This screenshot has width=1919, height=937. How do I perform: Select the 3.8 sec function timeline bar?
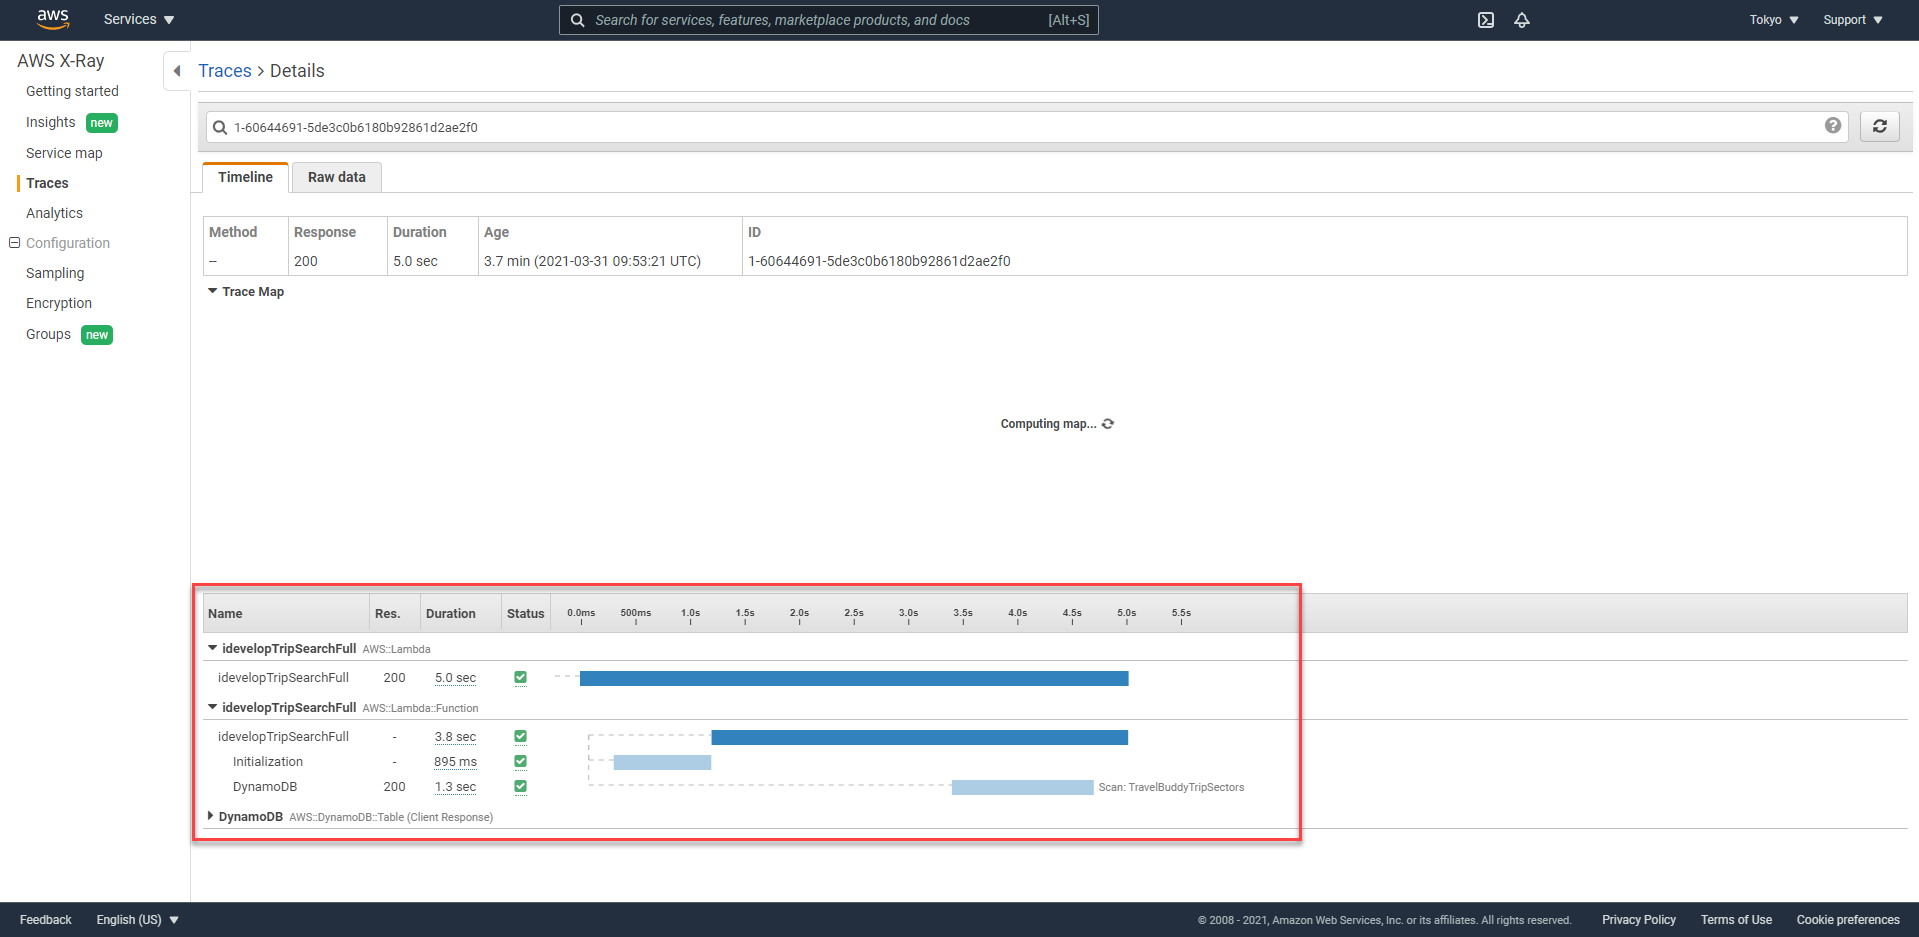click(919, 738)
